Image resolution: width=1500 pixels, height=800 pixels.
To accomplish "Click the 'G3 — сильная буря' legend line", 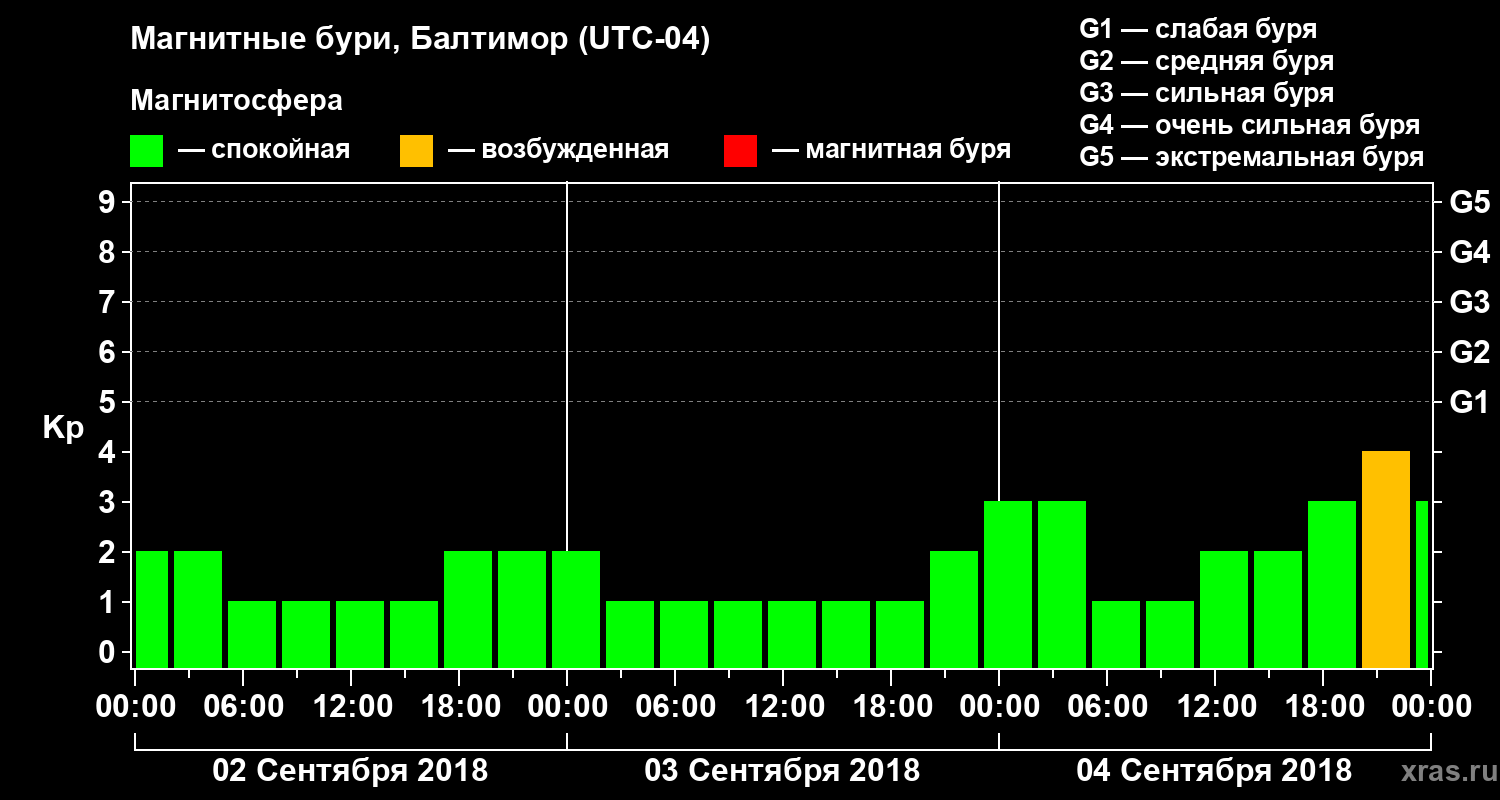I will tap(1207, 93).
